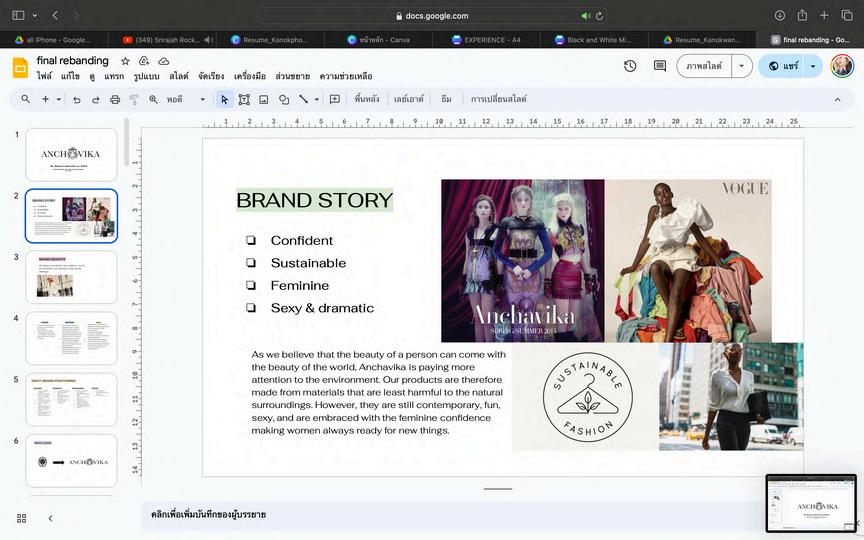Open the Google account avatar

click(x=842, y=66)
